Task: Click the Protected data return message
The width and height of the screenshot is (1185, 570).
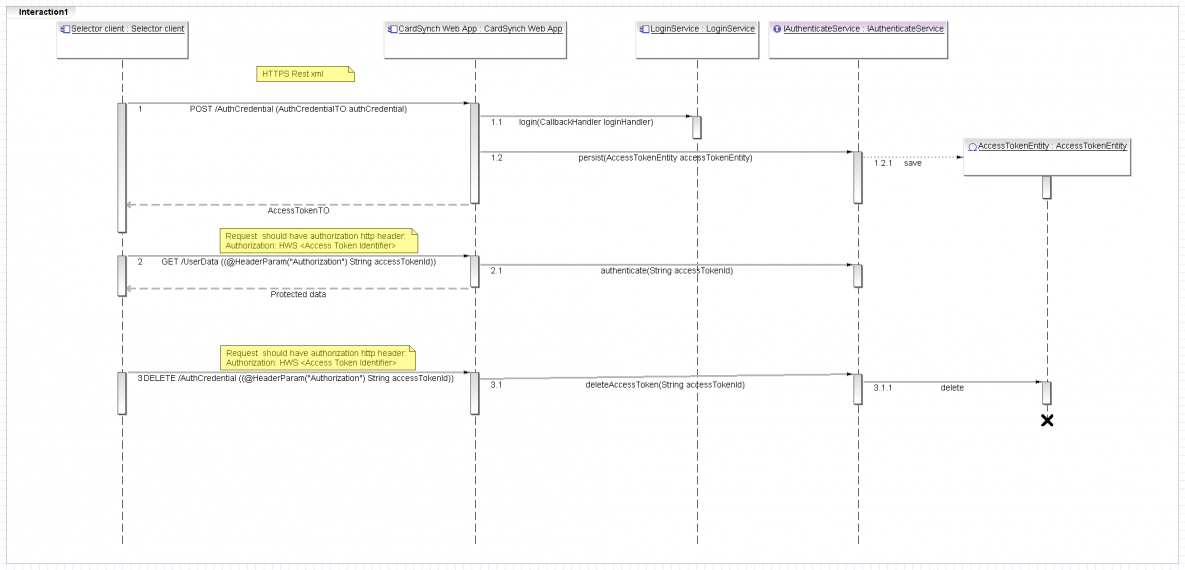Action: [x=298, y=294]
